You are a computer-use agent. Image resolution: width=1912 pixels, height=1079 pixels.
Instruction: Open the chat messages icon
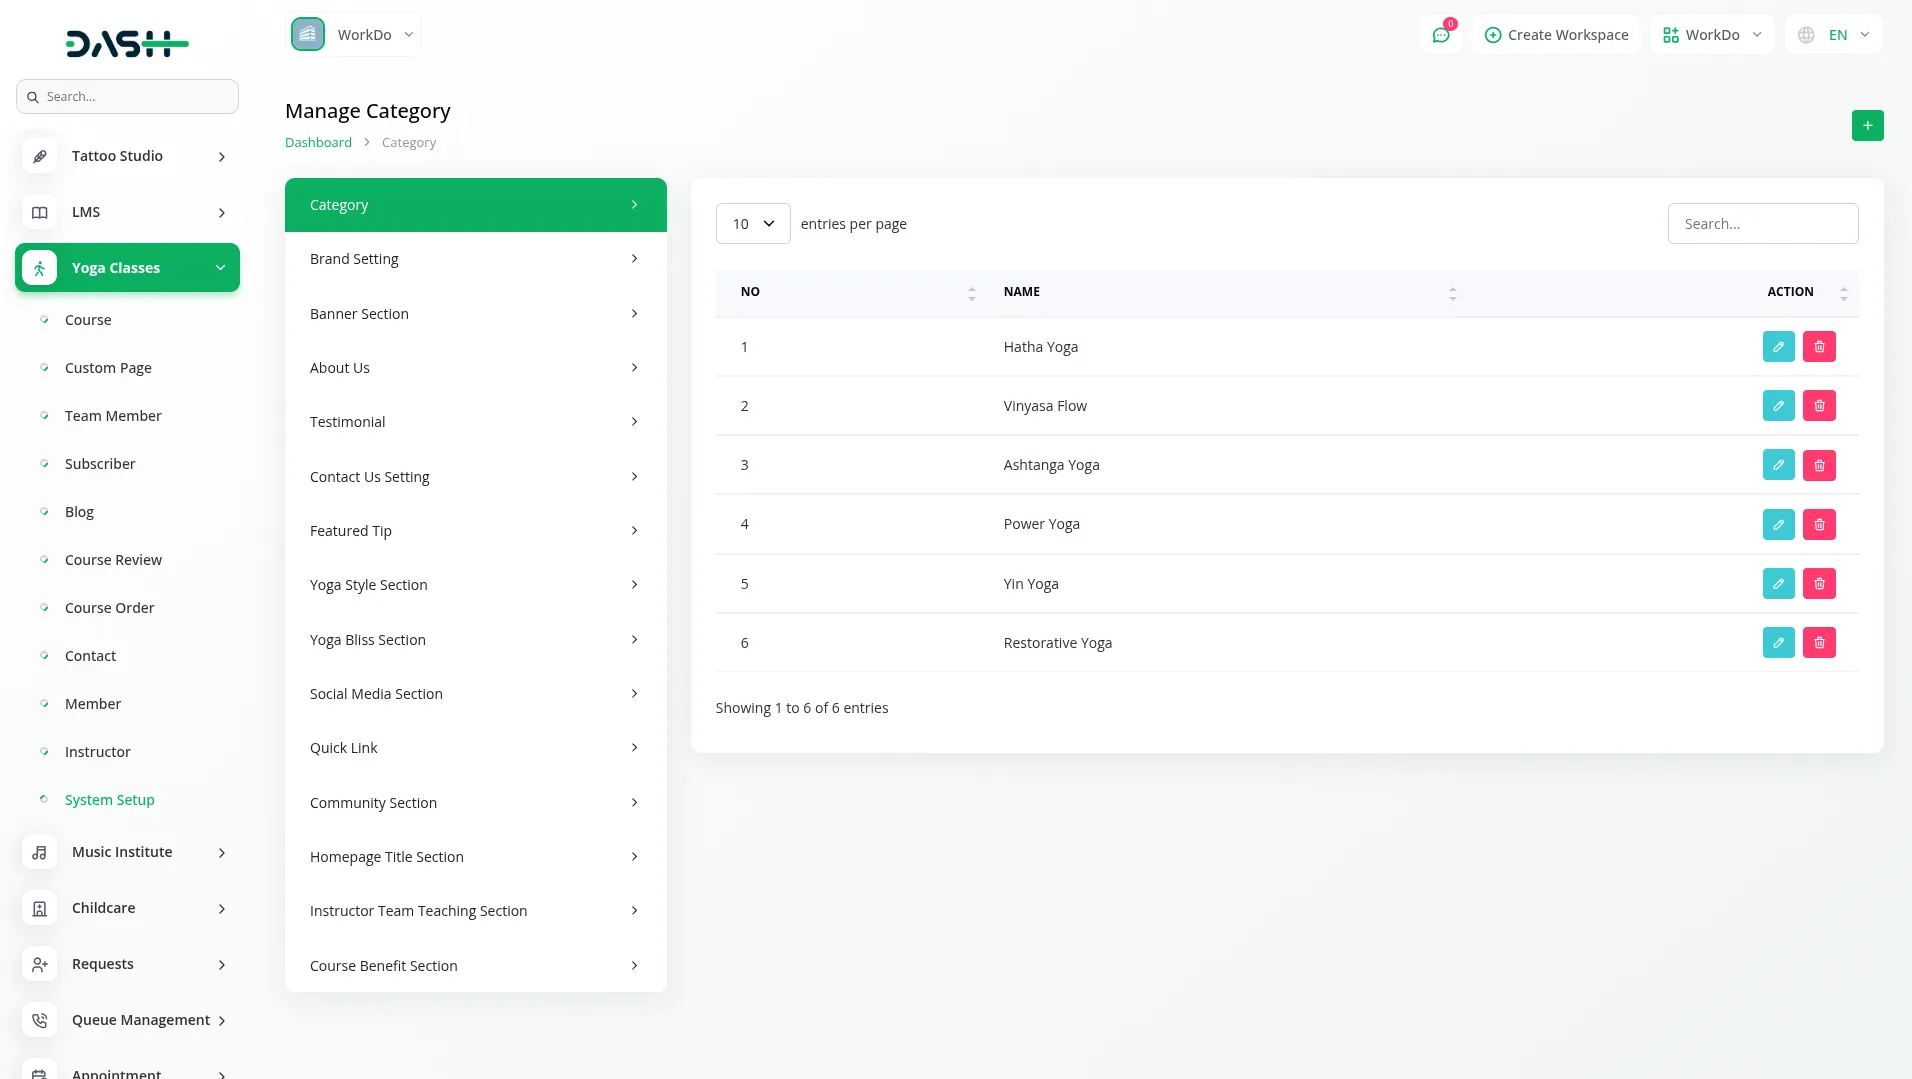click(x=1441, y=35)
